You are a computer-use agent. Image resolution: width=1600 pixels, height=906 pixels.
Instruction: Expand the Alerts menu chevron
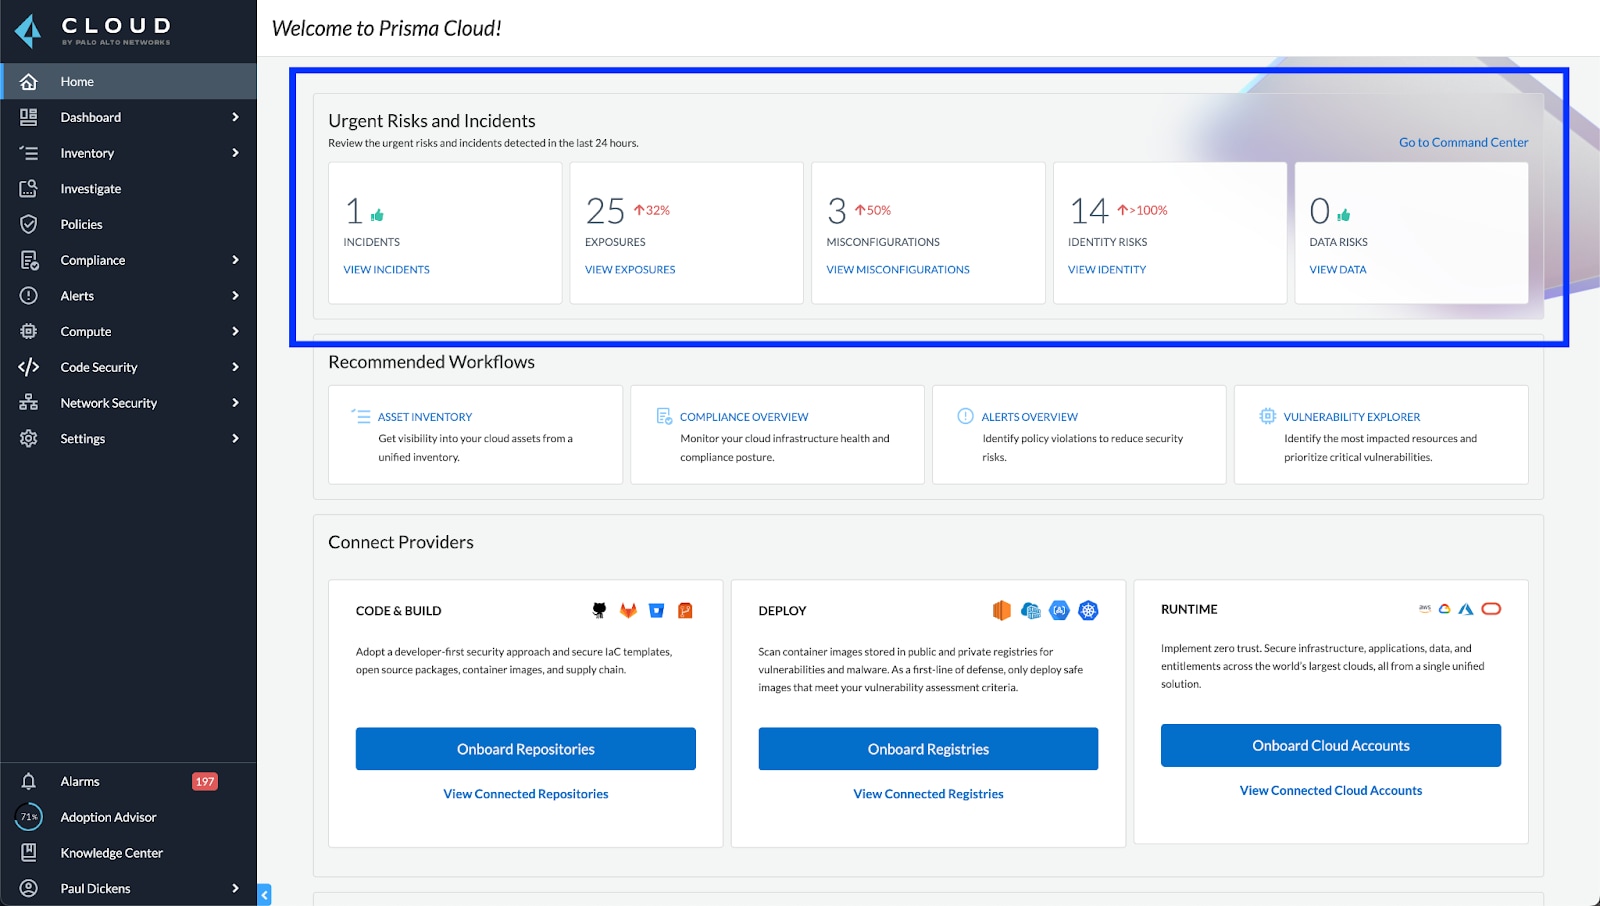tap(235, 296)
